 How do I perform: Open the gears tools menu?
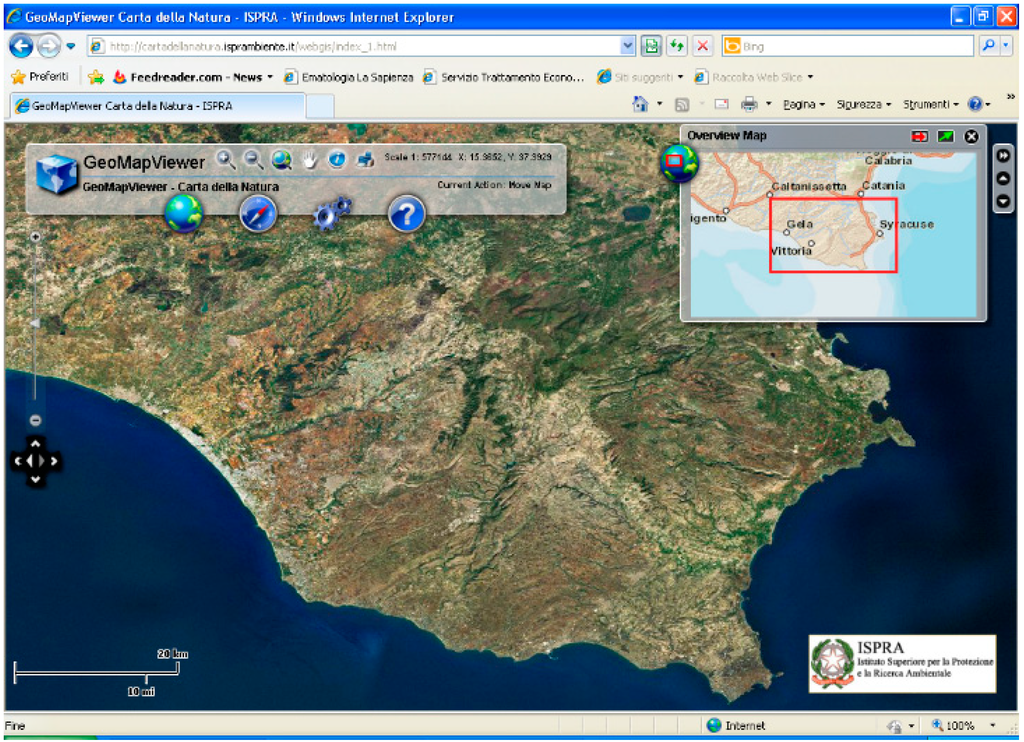coord(332,213)
